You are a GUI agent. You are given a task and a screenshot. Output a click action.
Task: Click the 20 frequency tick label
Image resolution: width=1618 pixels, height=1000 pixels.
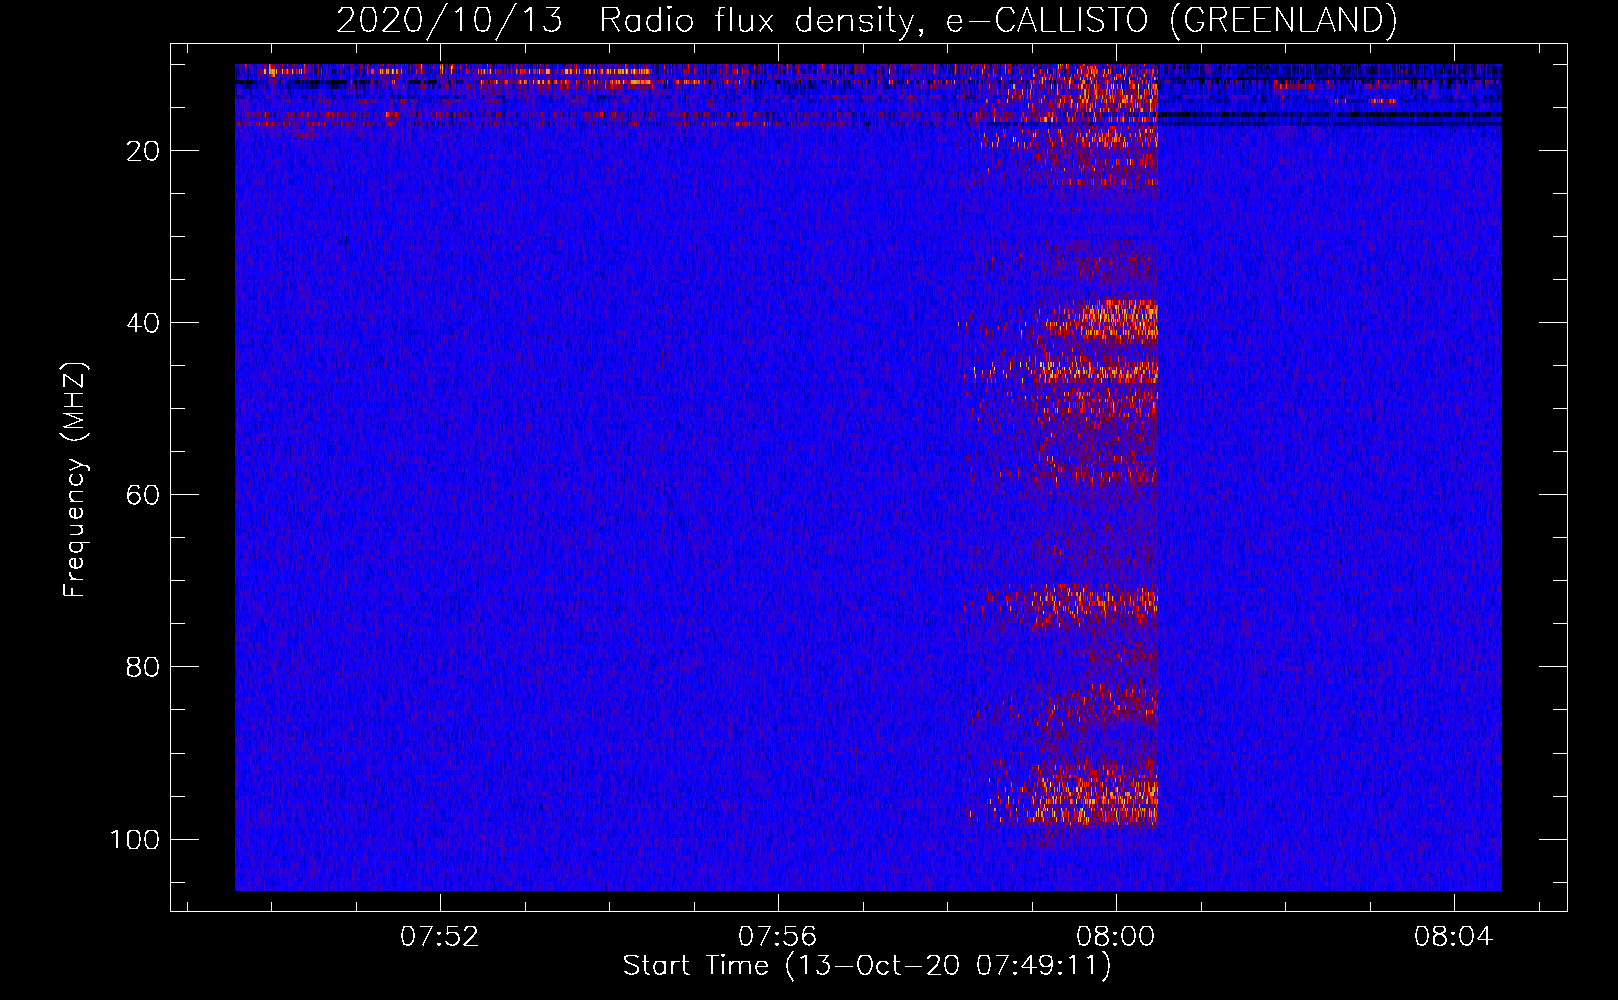[x=143, y=151]
